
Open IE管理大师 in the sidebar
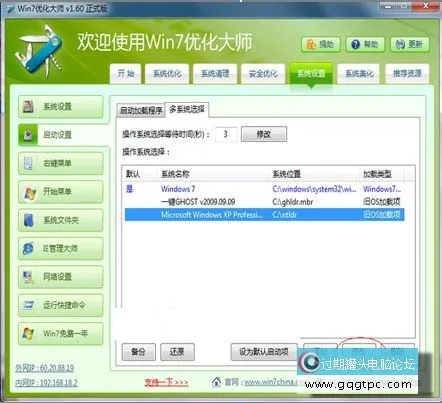[61, 248]
